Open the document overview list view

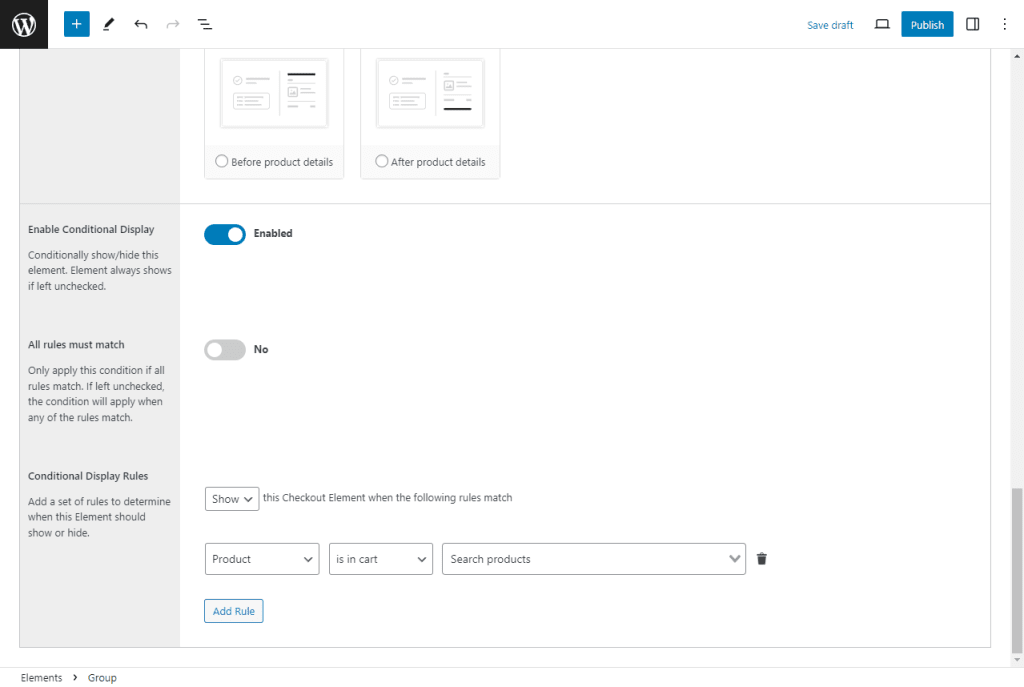tap(204, 24)
